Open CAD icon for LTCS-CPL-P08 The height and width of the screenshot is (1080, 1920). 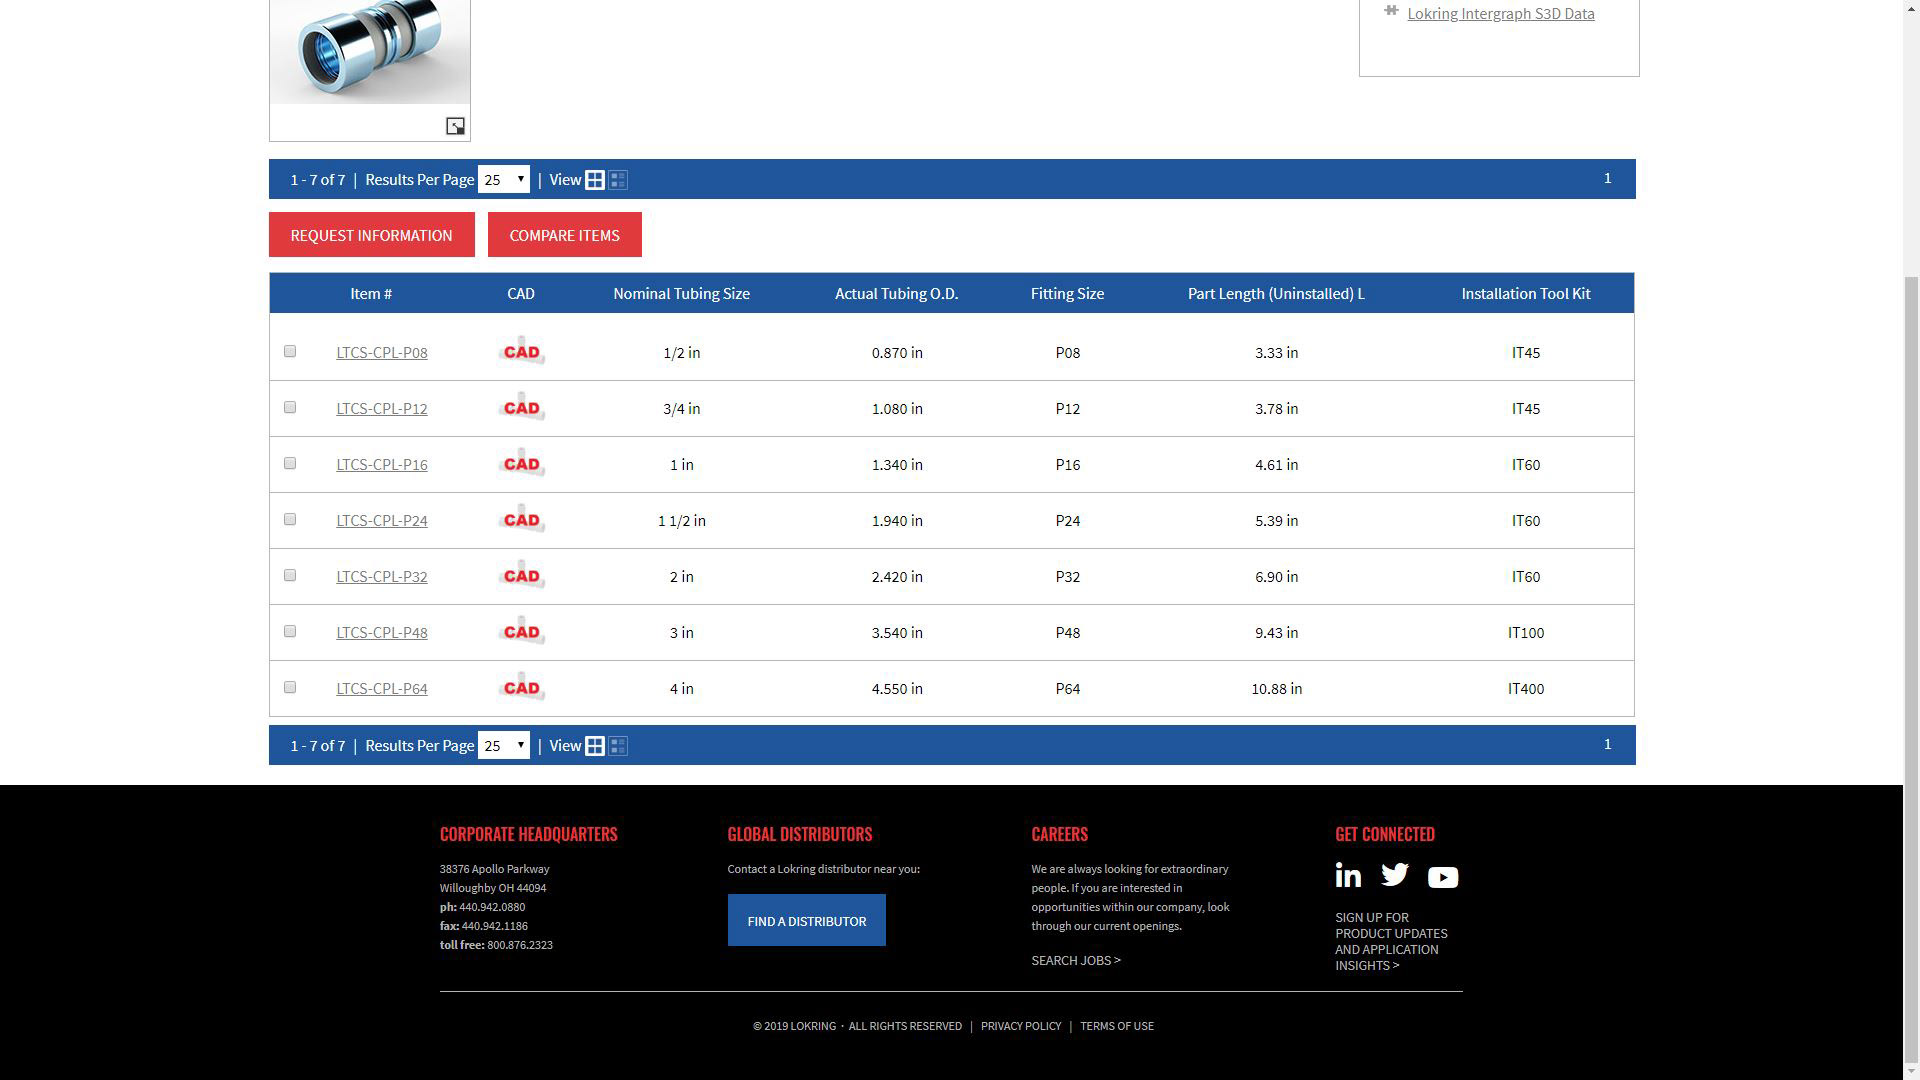tap(521, 352)
